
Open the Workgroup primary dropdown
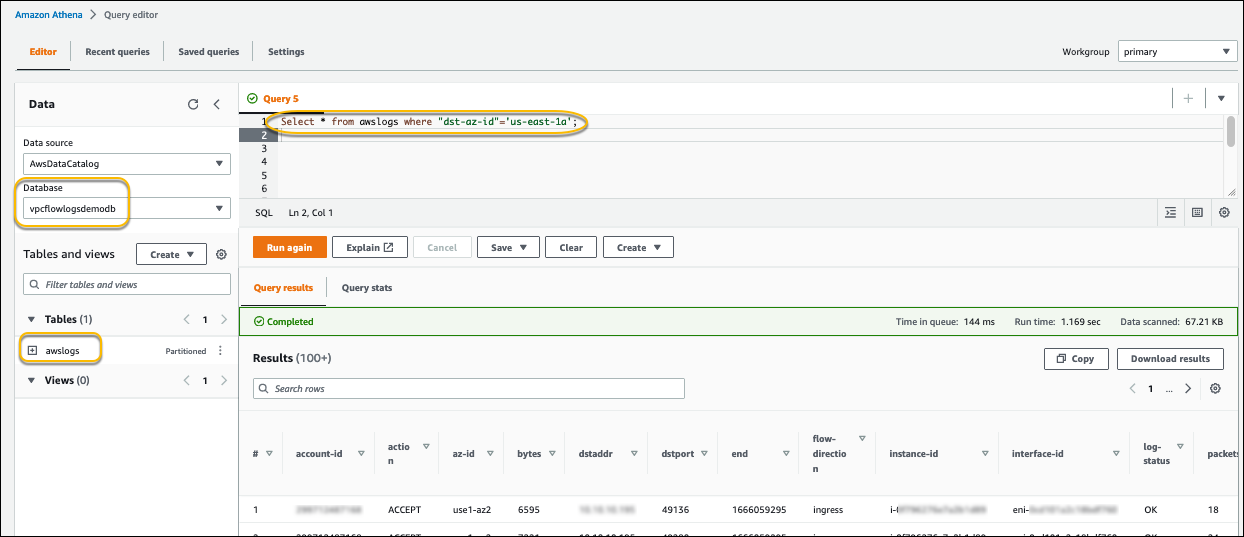(x=1177, y=51)
